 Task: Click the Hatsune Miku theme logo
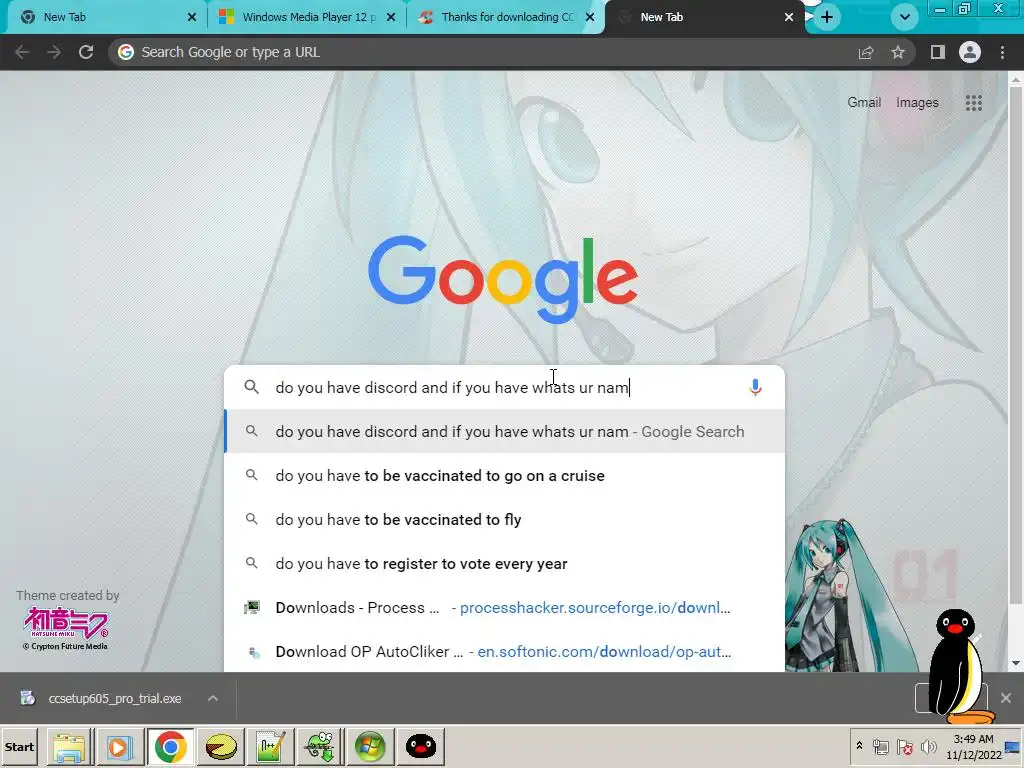pos(65,624)
